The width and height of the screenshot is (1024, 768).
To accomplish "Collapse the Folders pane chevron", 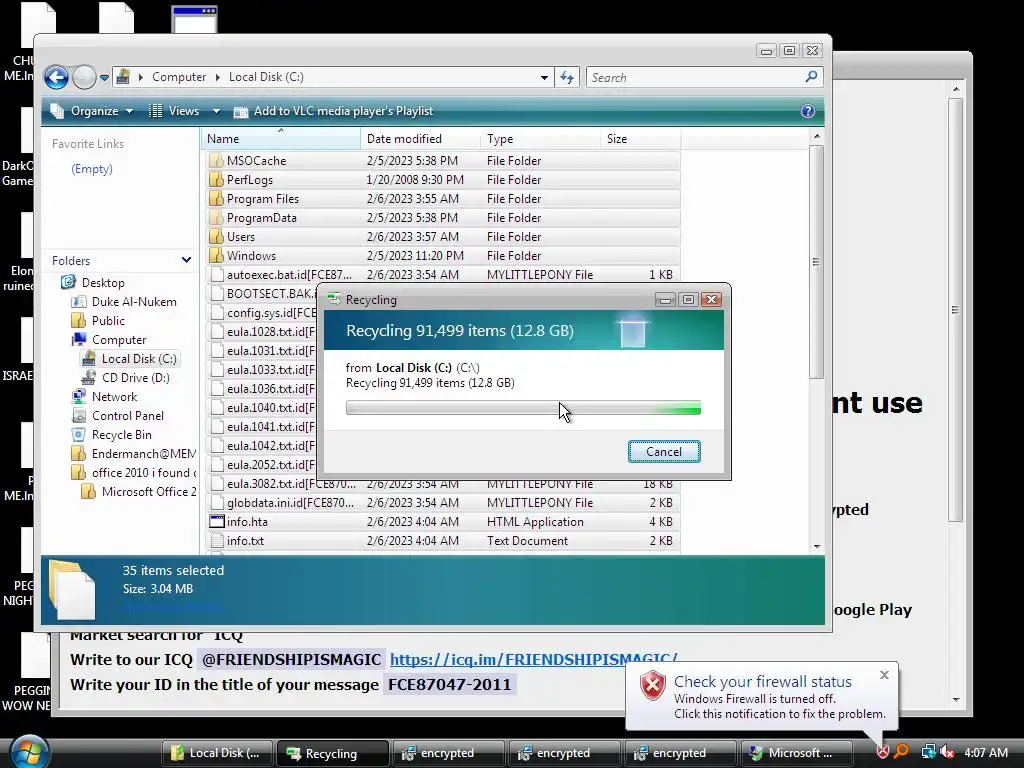I will (x=186, y=260).
